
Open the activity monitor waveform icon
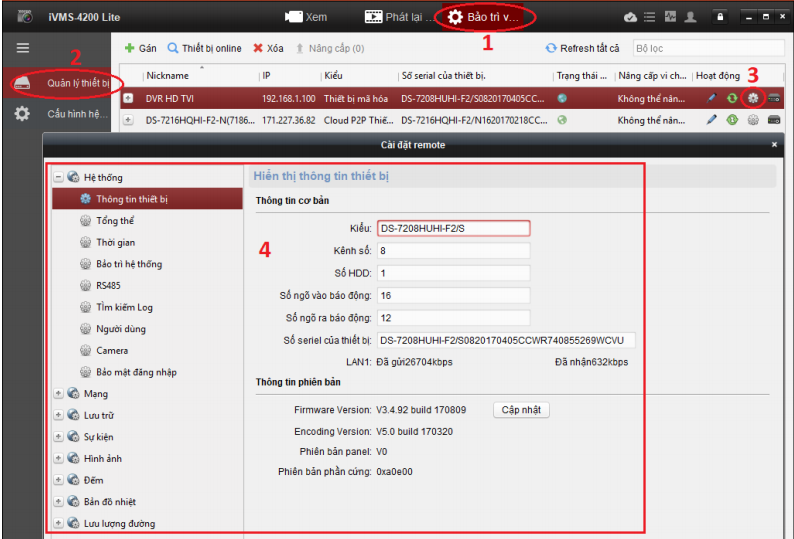pos(670,17)
